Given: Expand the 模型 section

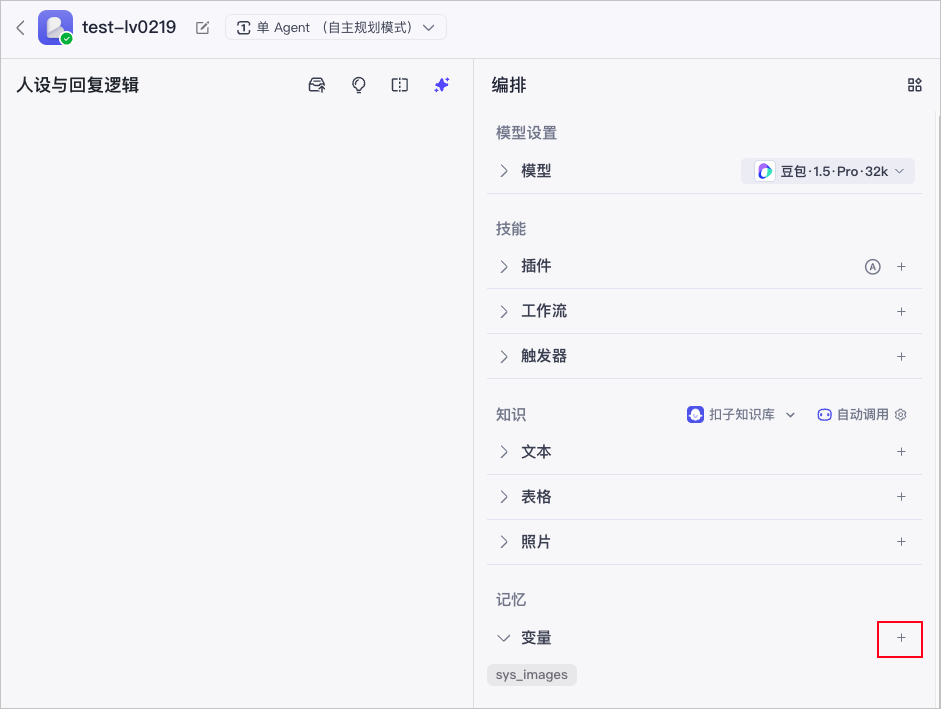Looking at the screenshot, I should [x=504, y=171].
